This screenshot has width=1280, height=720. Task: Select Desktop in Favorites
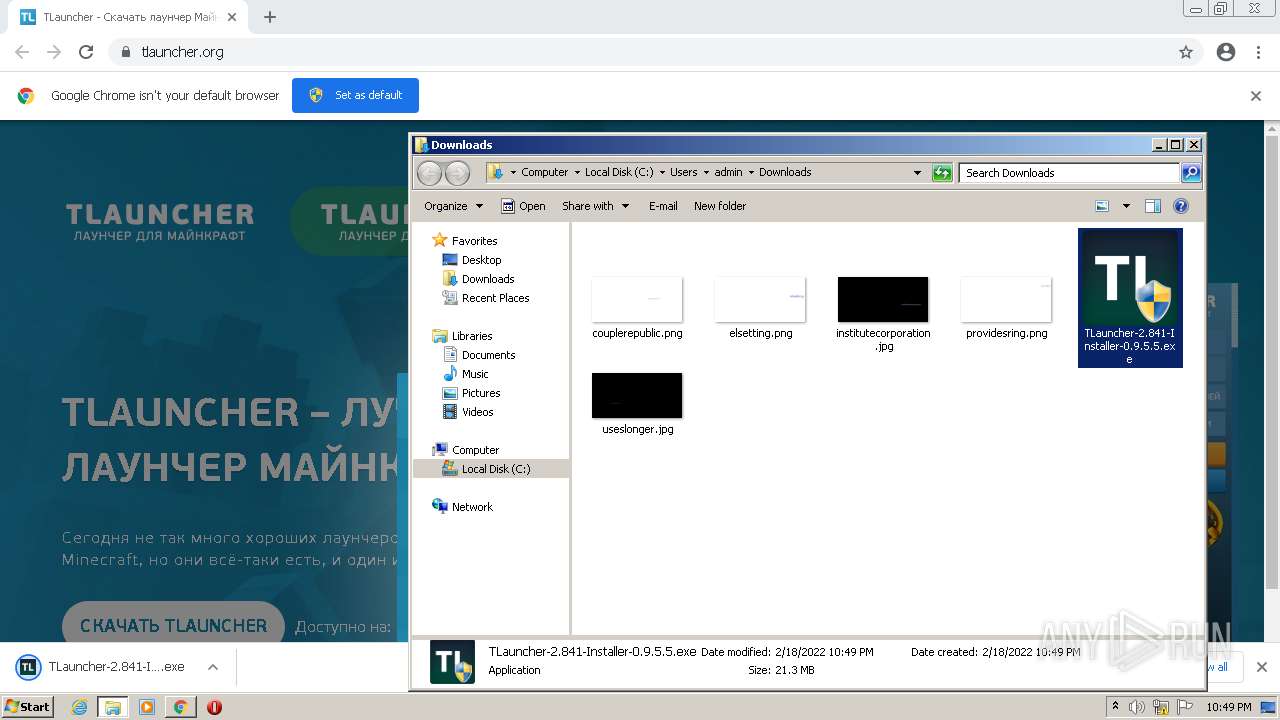(x=481, y=260)
